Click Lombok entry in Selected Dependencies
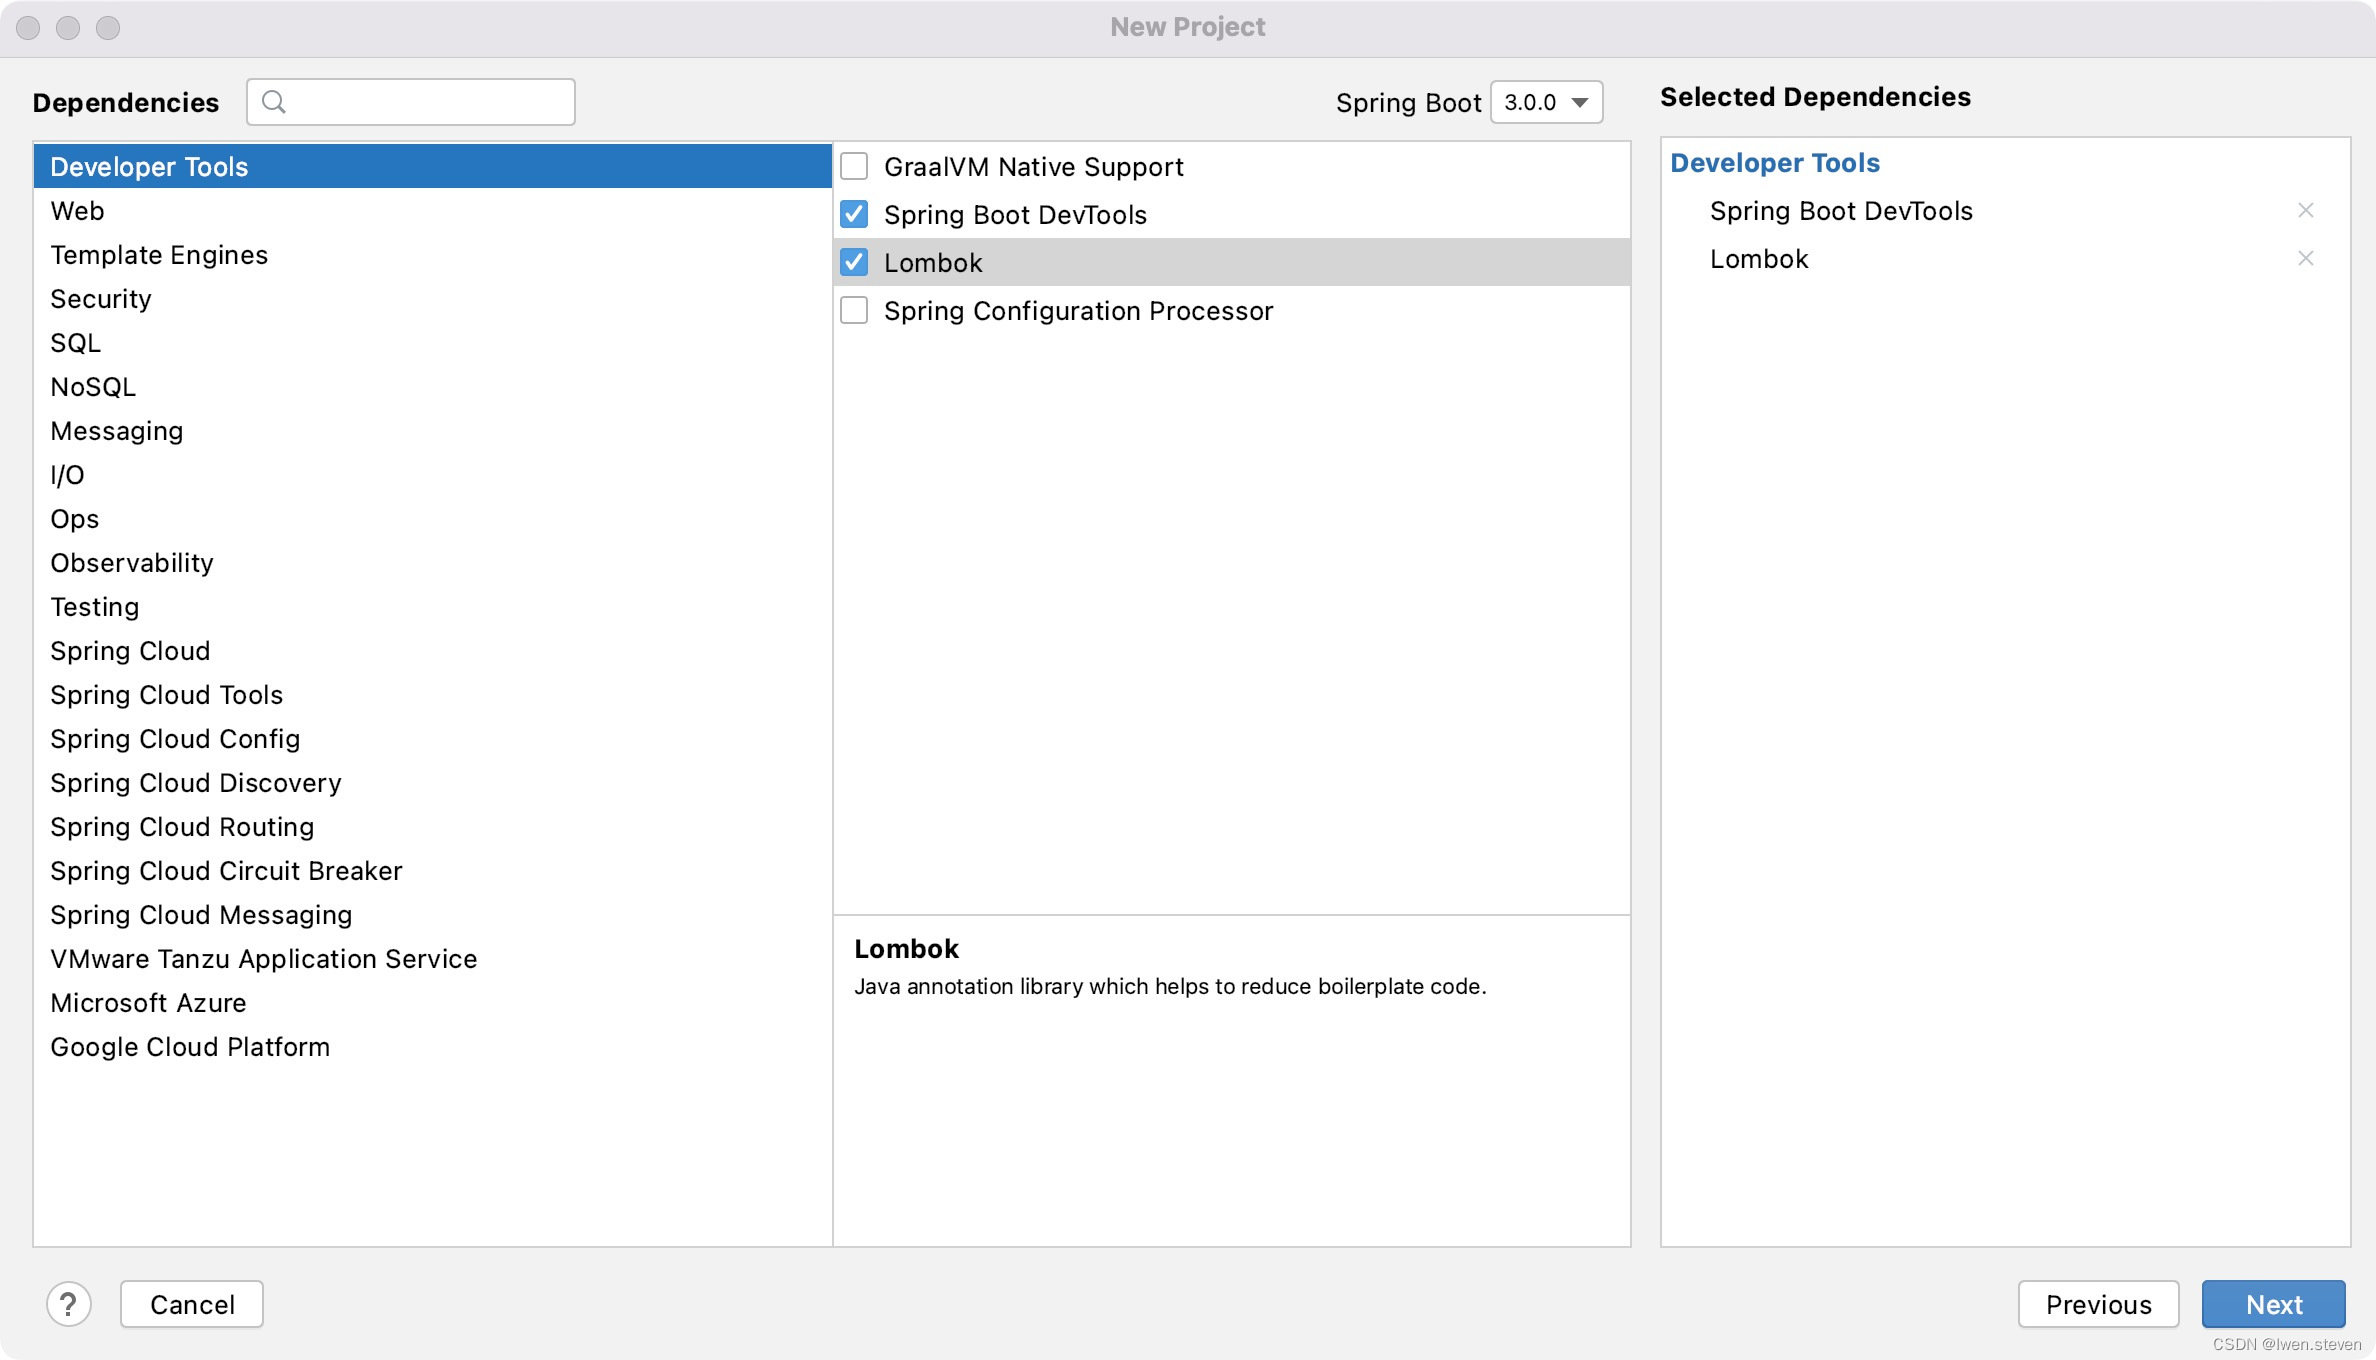The width and height of the screenshot is (2376, 1360). pos(1759,258)
